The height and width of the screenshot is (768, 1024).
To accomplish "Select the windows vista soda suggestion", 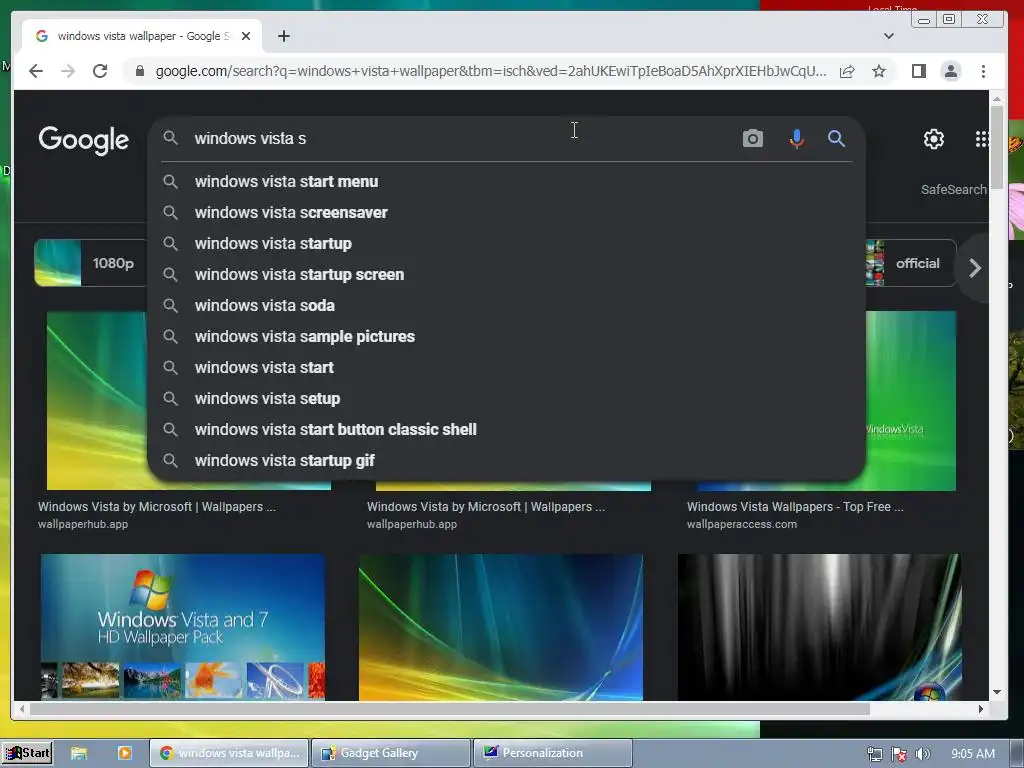I will pos(506,306).
